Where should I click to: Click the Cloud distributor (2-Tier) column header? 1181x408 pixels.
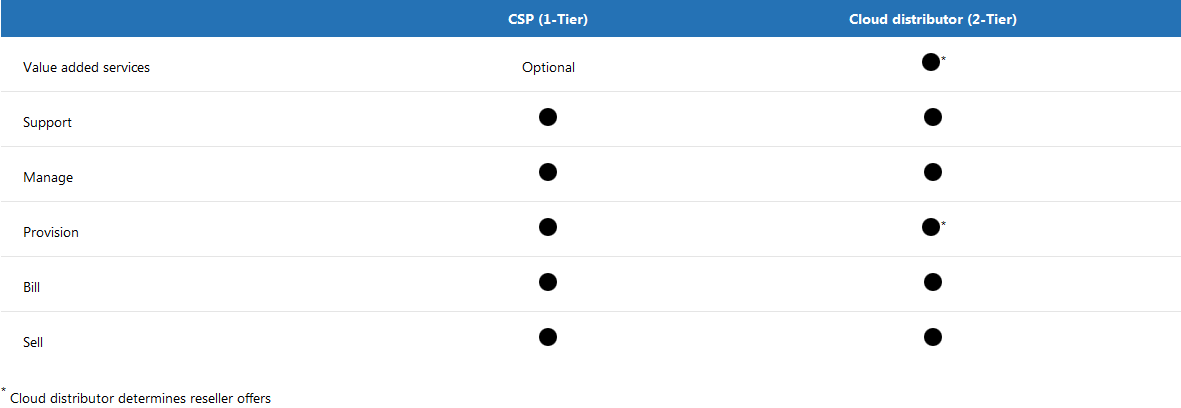tap(932, 19)
